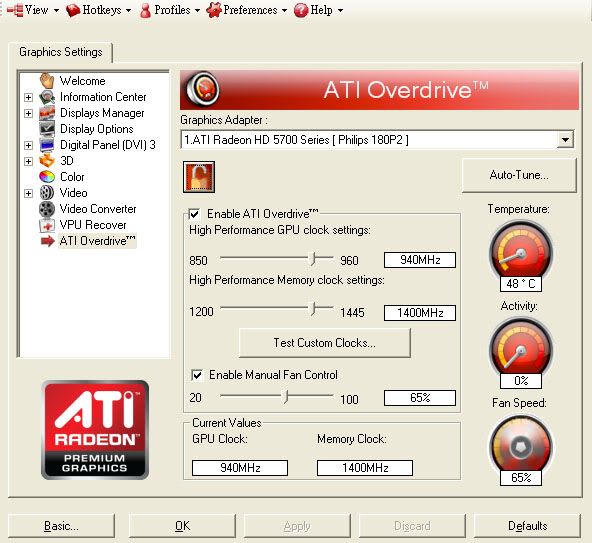Open the Help menu

(319, 10)
